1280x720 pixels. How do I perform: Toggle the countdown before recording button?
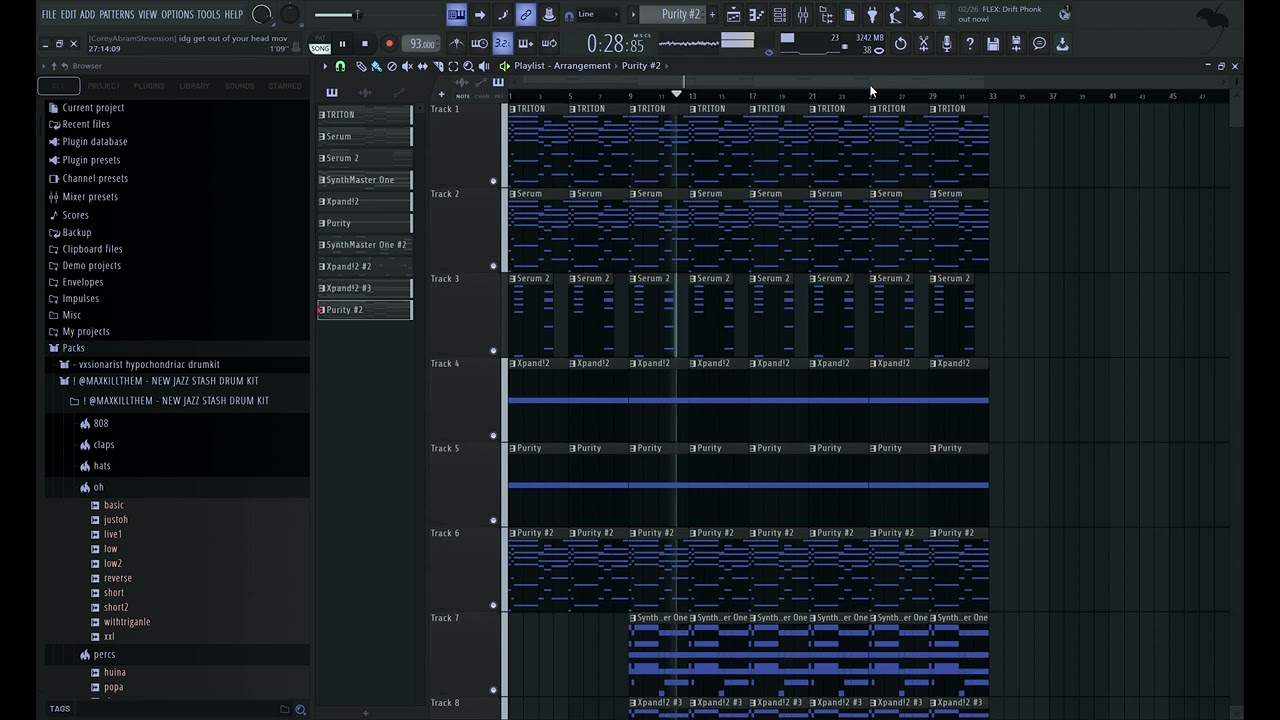pyautogui.click(x=503, y=44)
